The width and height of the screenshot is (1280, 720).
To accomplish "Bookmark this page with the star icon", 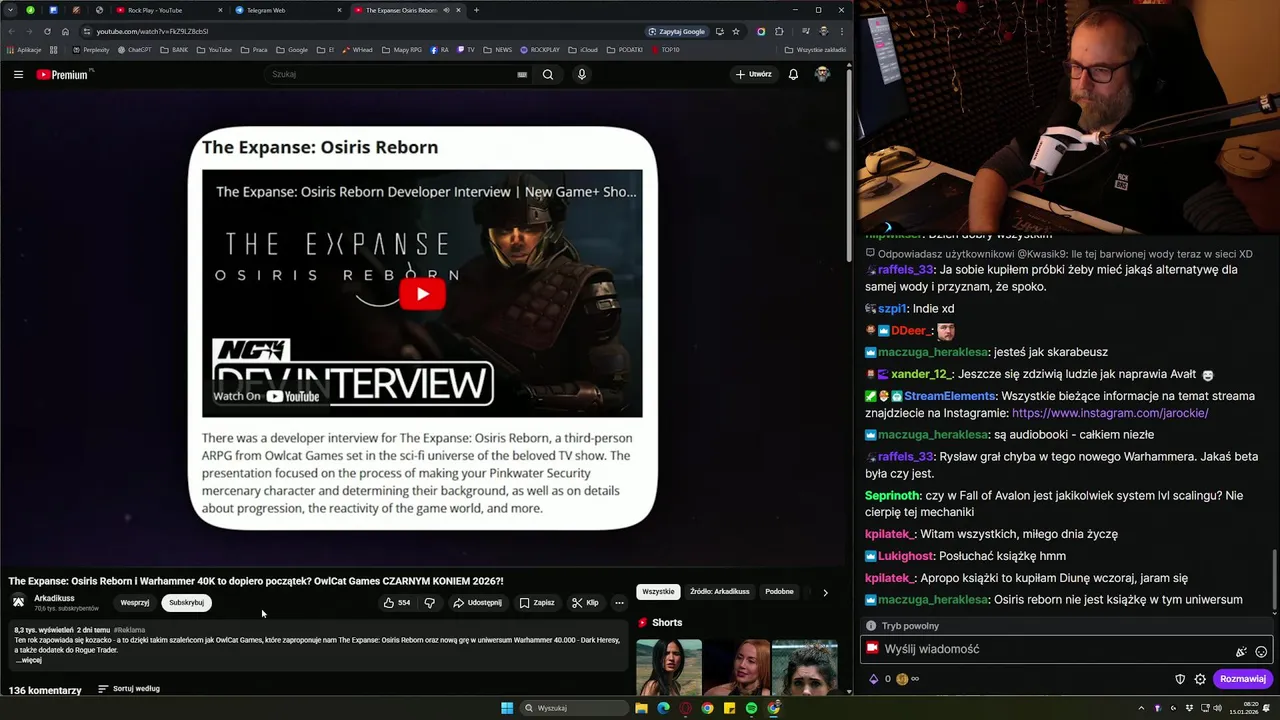I will point(736,31).
